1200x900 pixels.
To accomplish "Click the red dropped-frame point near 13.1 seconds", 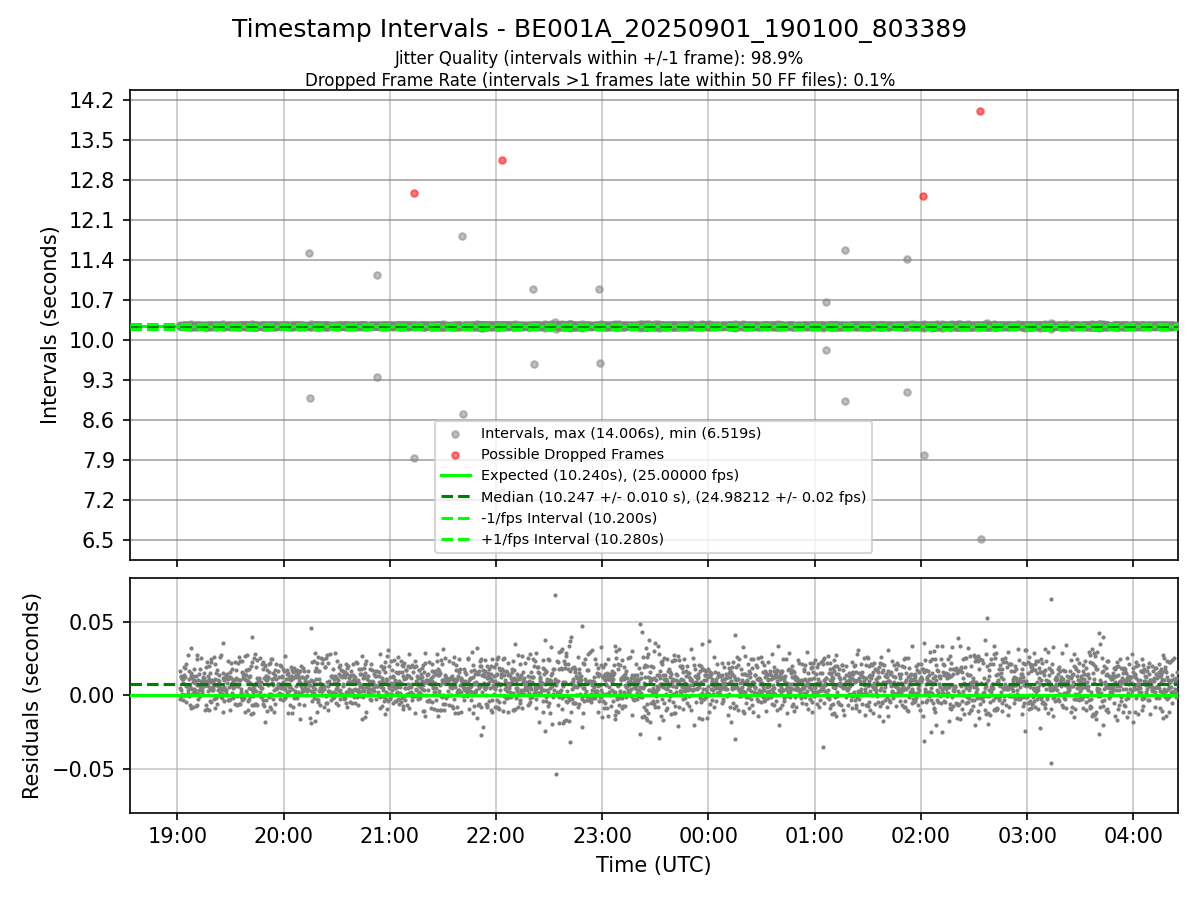I will pyautogui.click(x=502, y=160).
